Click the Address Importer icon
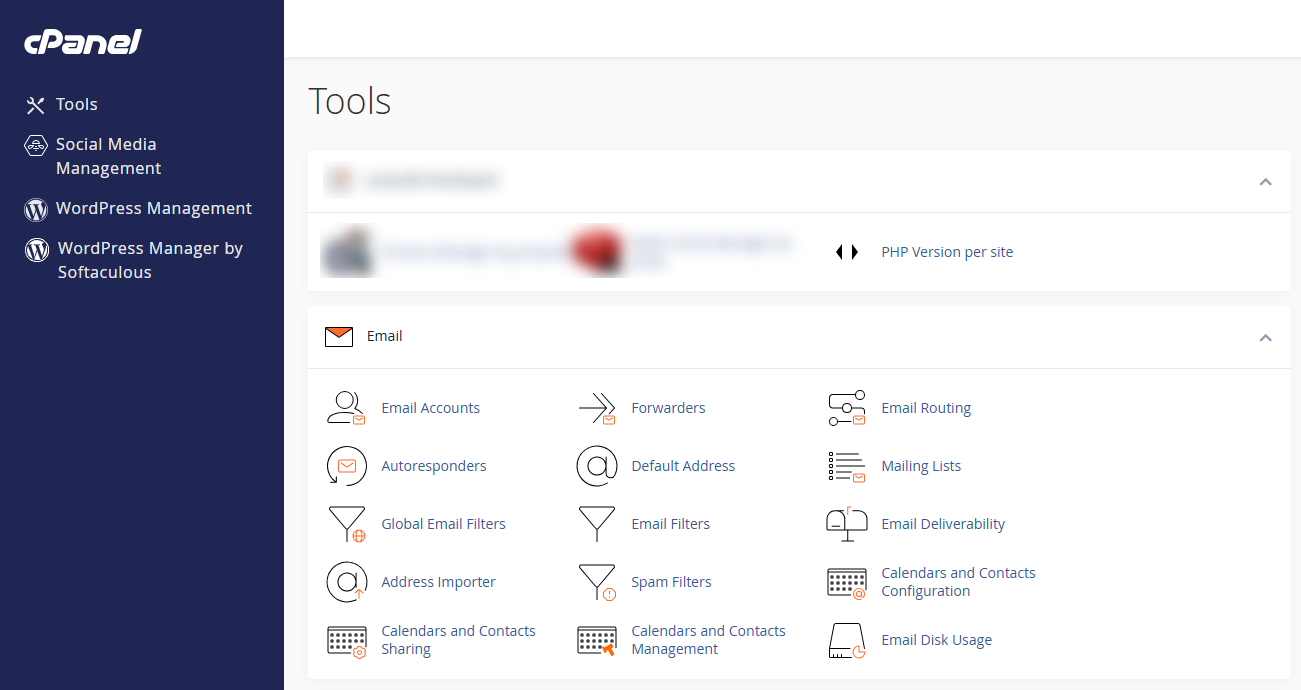The height and width of the screenshot is (690, 1301). point(346,582)
